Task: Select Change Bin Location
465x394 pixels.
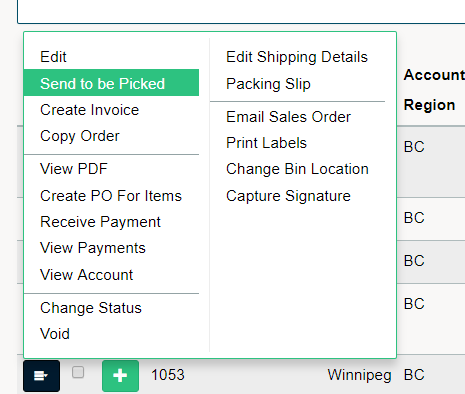Action: point(297,169)
